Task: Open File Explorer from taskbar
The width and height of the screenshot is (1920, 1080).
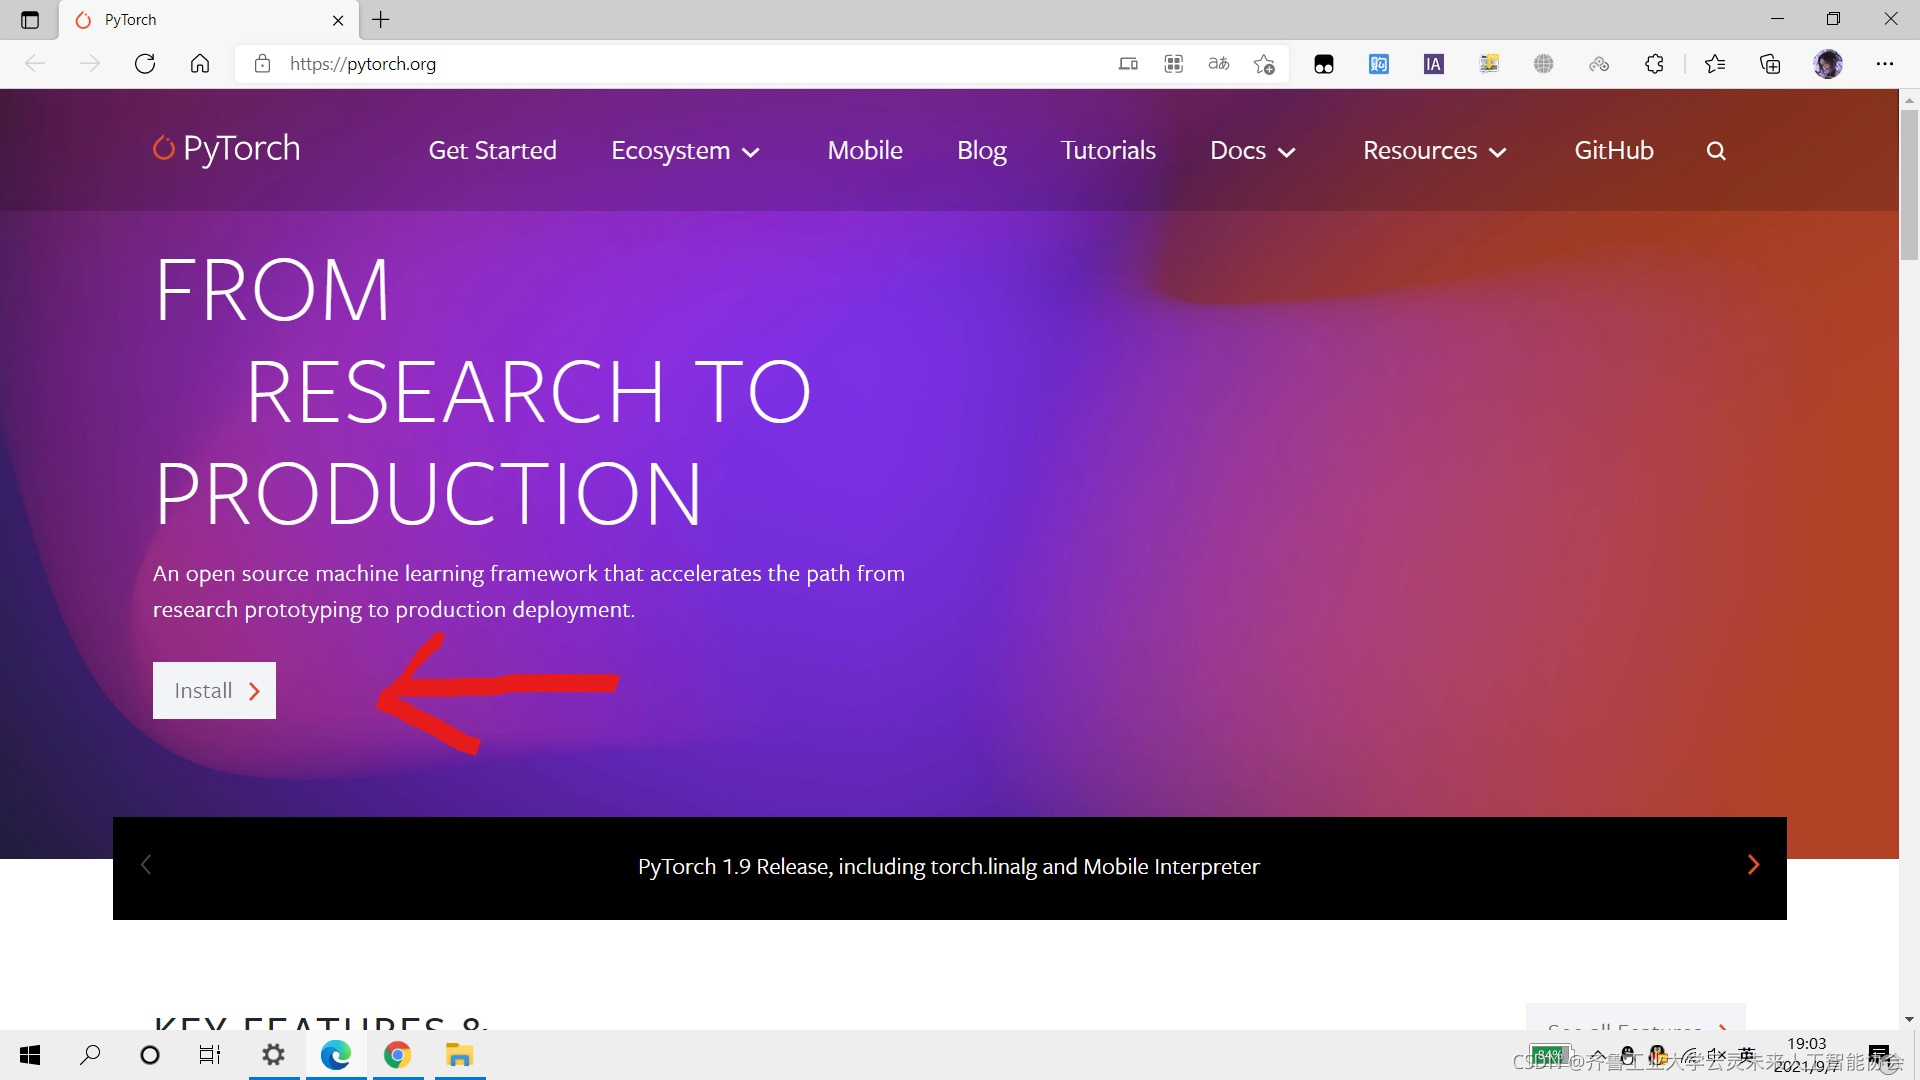Action: pyautogui.click(x=459, y=1055)
